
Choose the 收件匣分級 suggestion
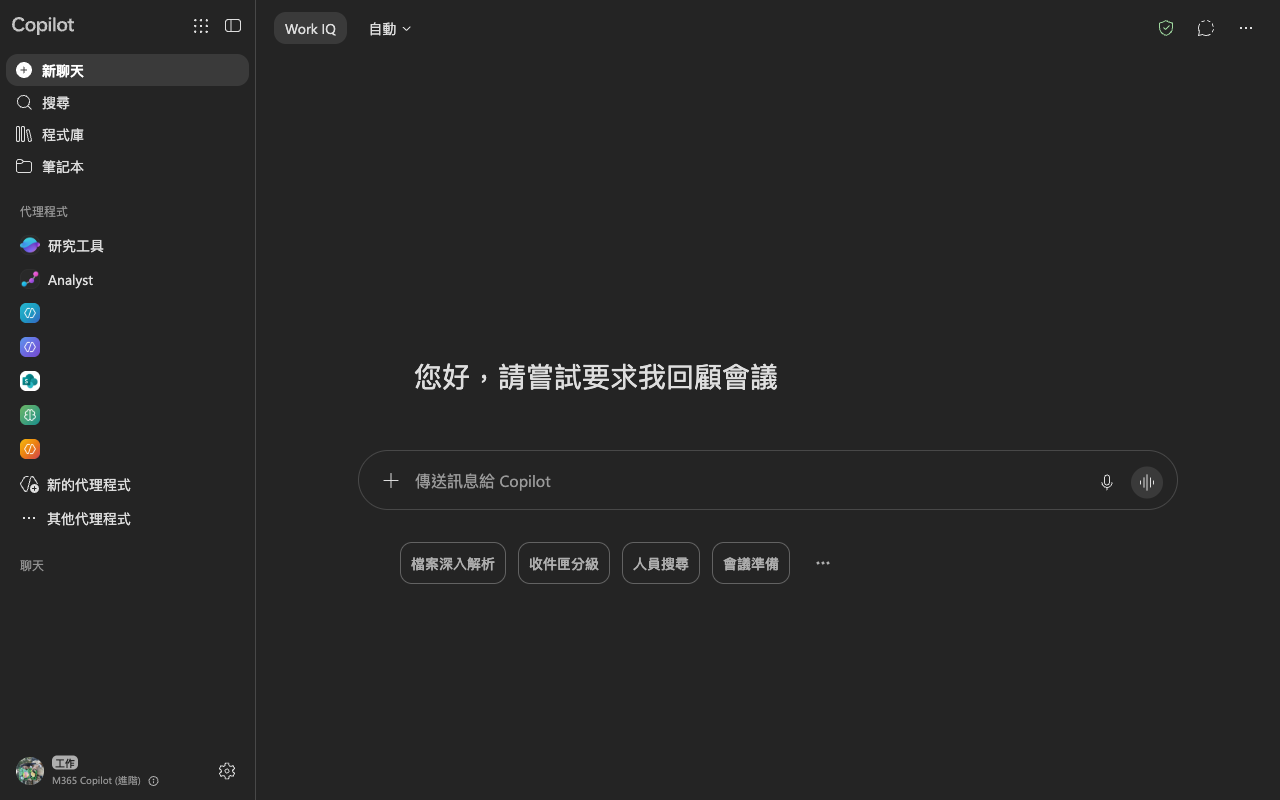[x=564, y=563]
